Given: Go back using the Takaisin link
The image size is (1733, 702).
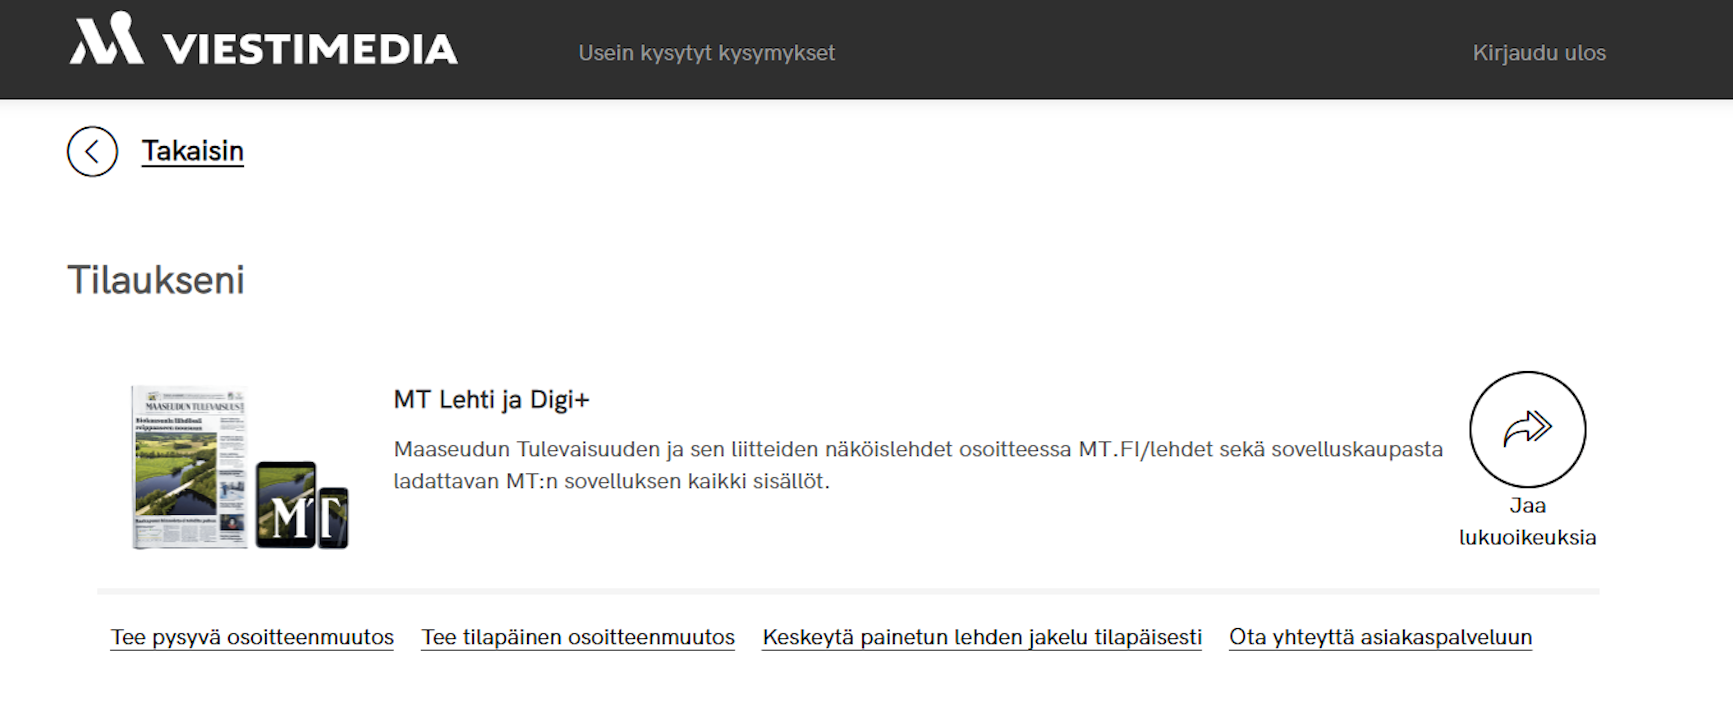Looking at the screenshot, I should coord(192,151).
